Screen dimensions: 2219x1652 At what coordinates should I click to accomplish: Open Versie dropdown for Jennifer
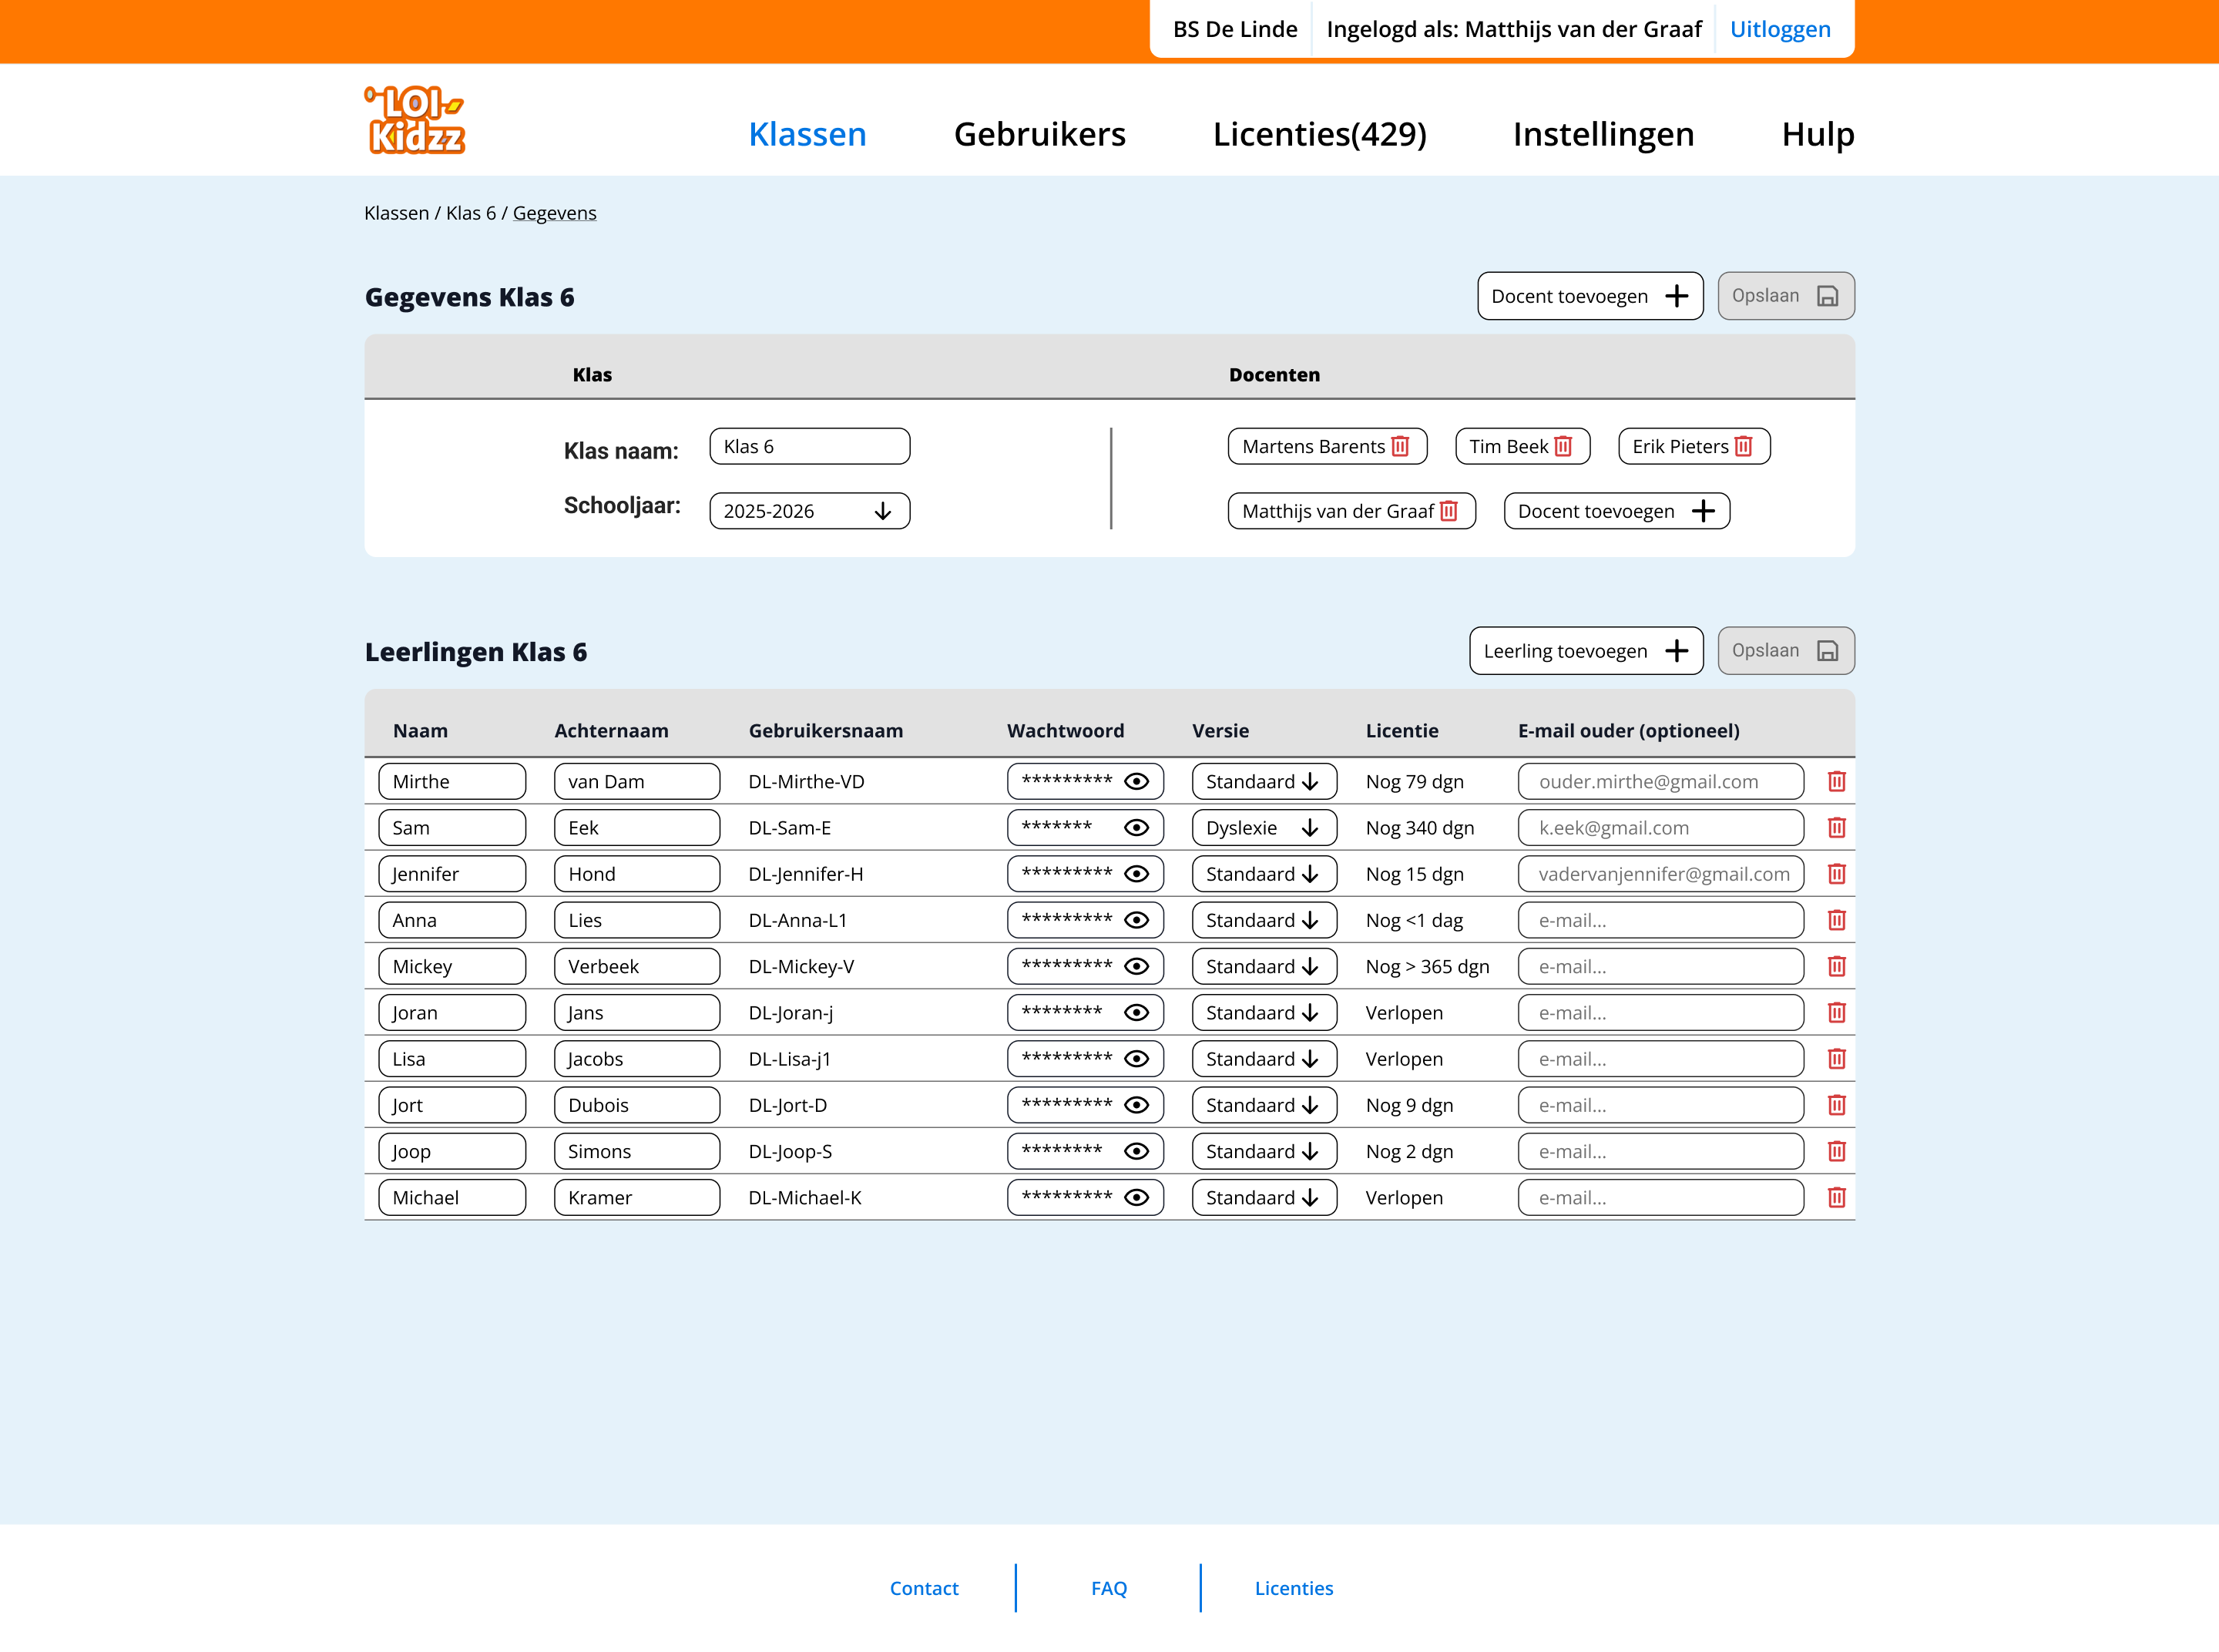tap(1264, 873)
